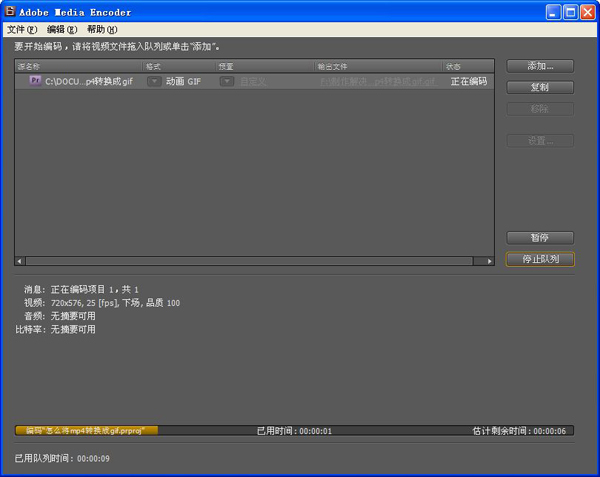Image resolution: width=600 pixels, height=477 pixels.
Task: Click the 正在编码 status text
Action: [x=469, y=81]
